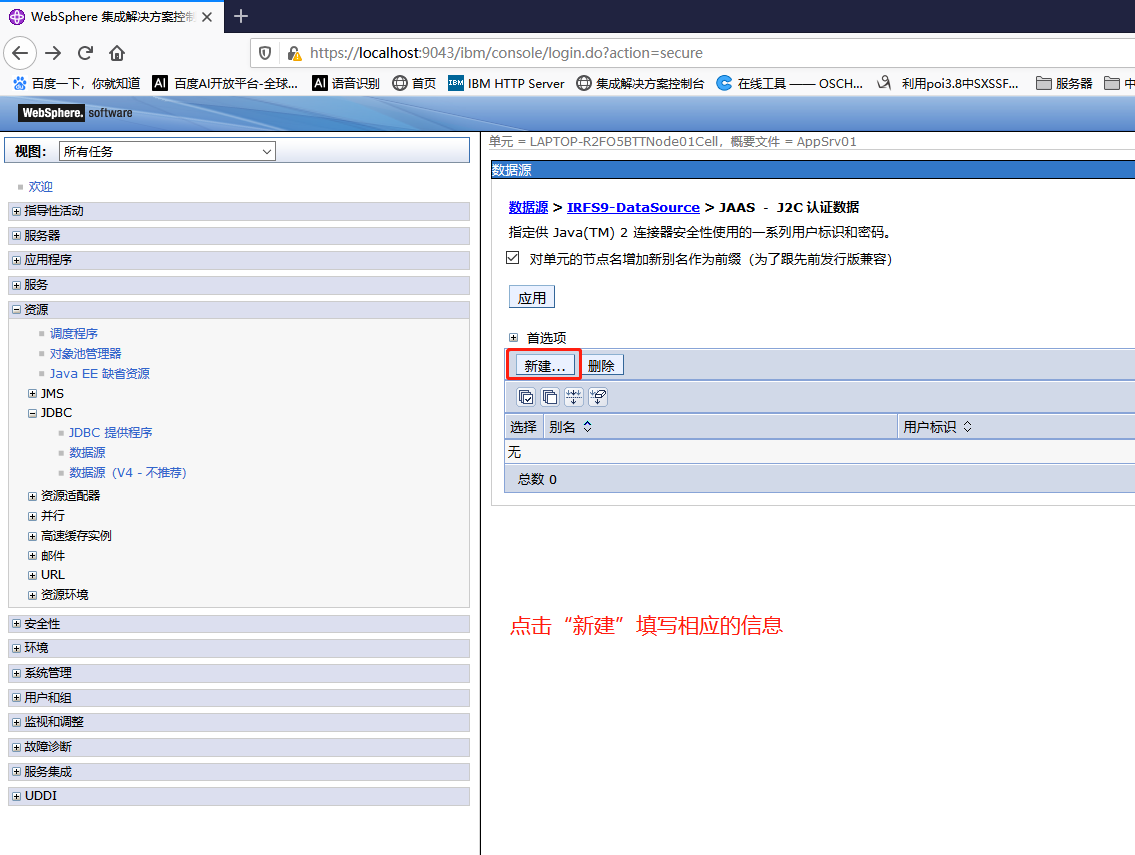Check the checkbox to prefix node name to aliases

(x=512, y=257)
